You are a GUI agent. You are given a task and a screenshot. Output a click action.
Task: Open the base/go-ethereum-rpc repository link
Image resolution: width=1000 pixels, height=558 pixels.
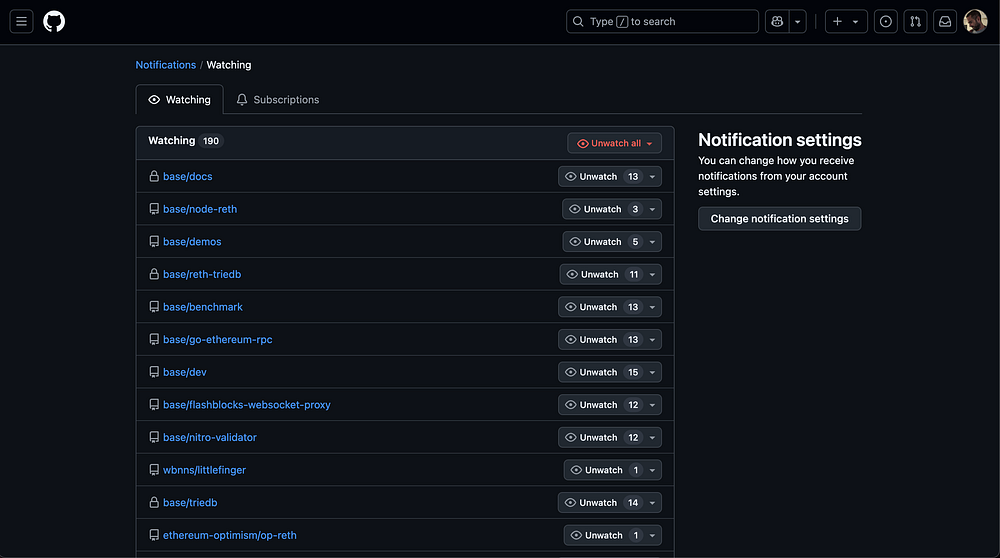click(217, 339)
